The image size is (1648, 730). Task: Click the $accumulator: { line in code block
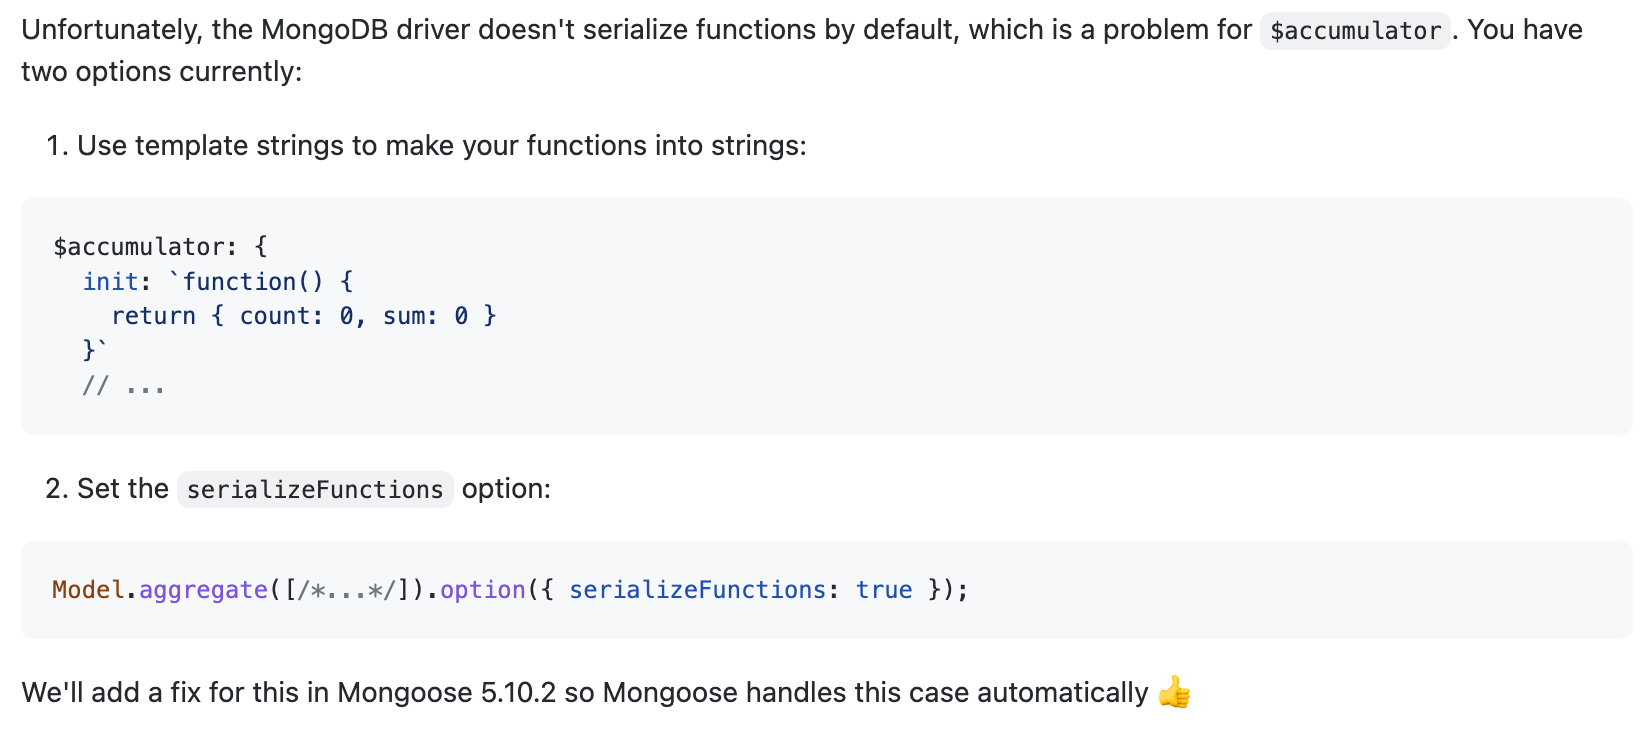click(160, 247)
